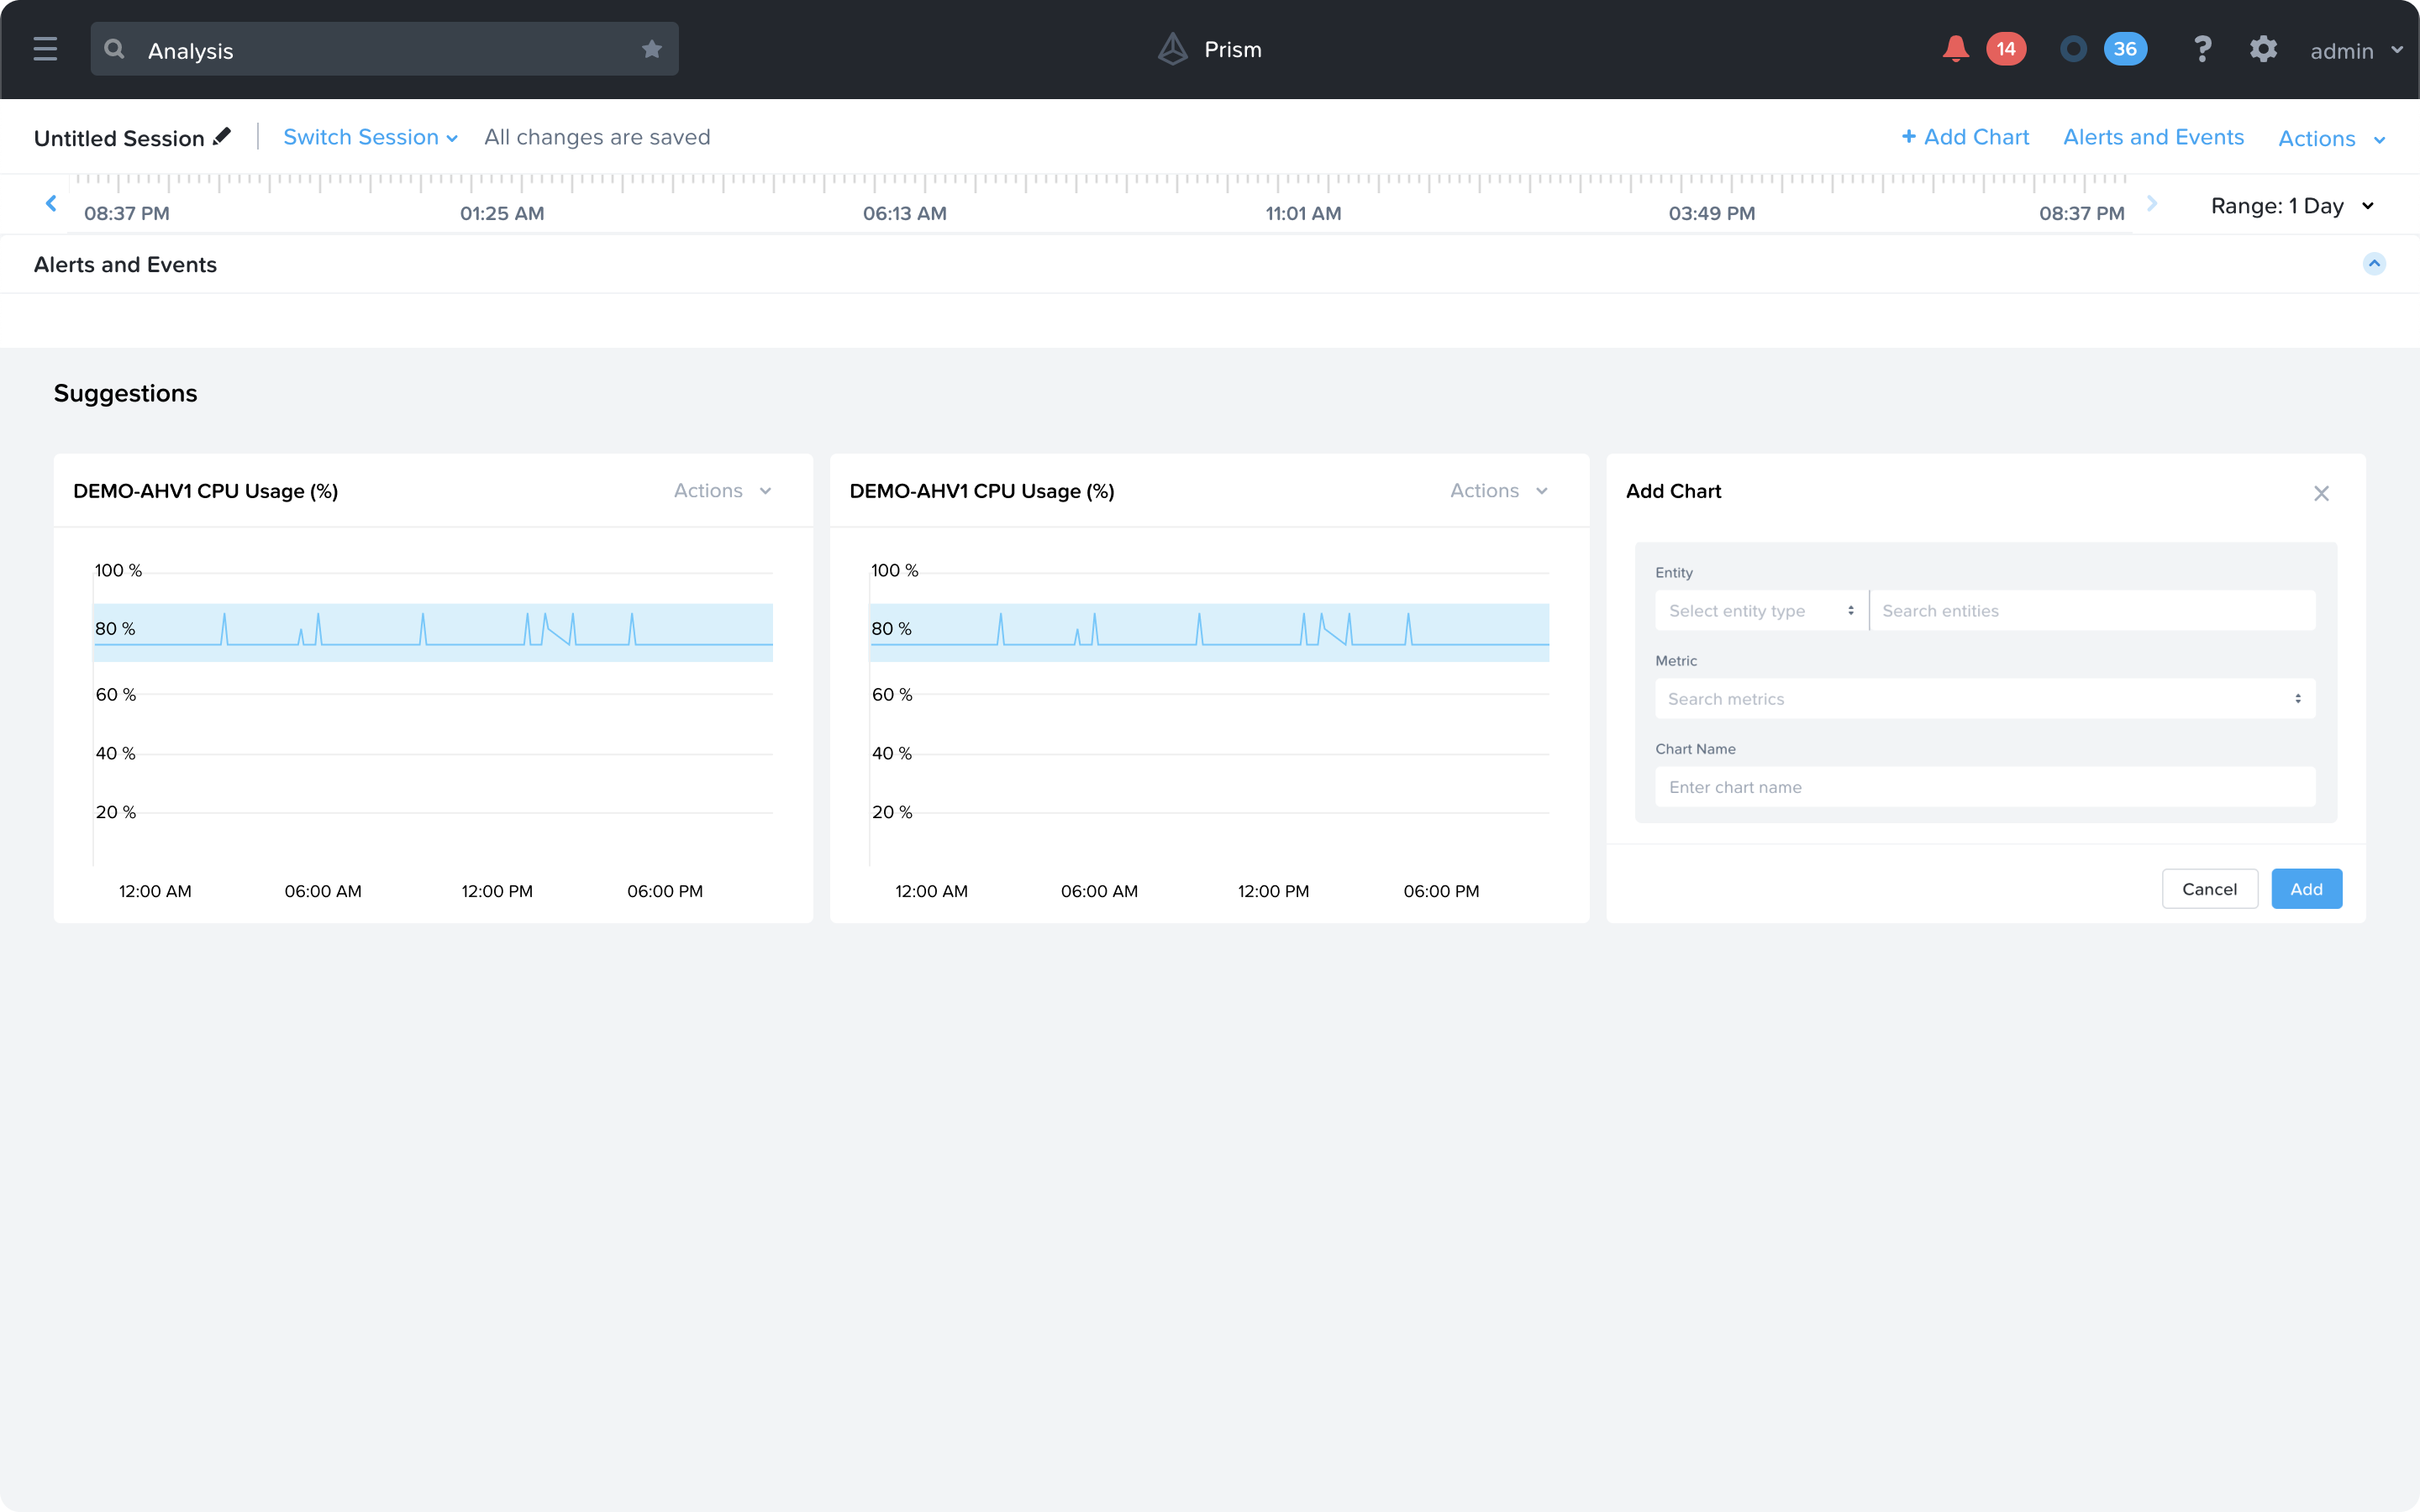Click the Enter chart name field
Screen dimensions: 2420x1512
(1984, 787)
